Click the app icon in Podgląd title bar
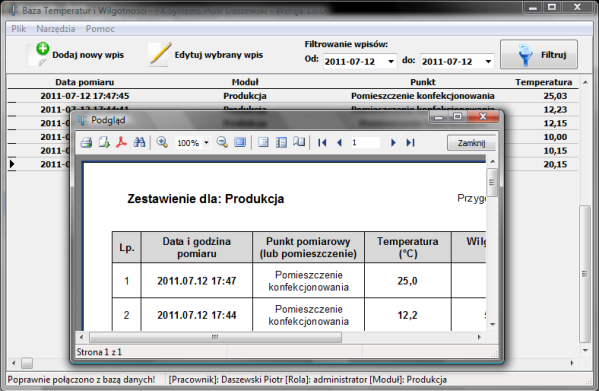Screen dimensions: 599x391 point(82,120)
